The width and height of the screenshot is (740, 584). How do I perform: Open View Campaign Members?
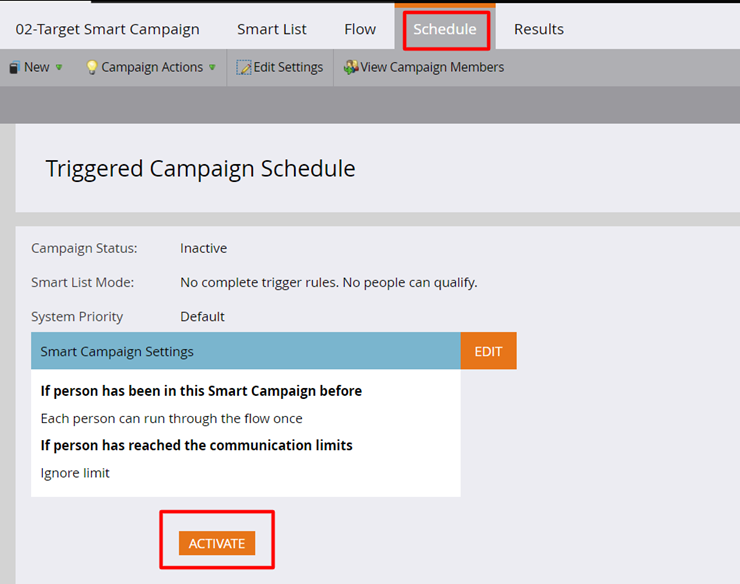pyautogui.click(x=424, y=68)
